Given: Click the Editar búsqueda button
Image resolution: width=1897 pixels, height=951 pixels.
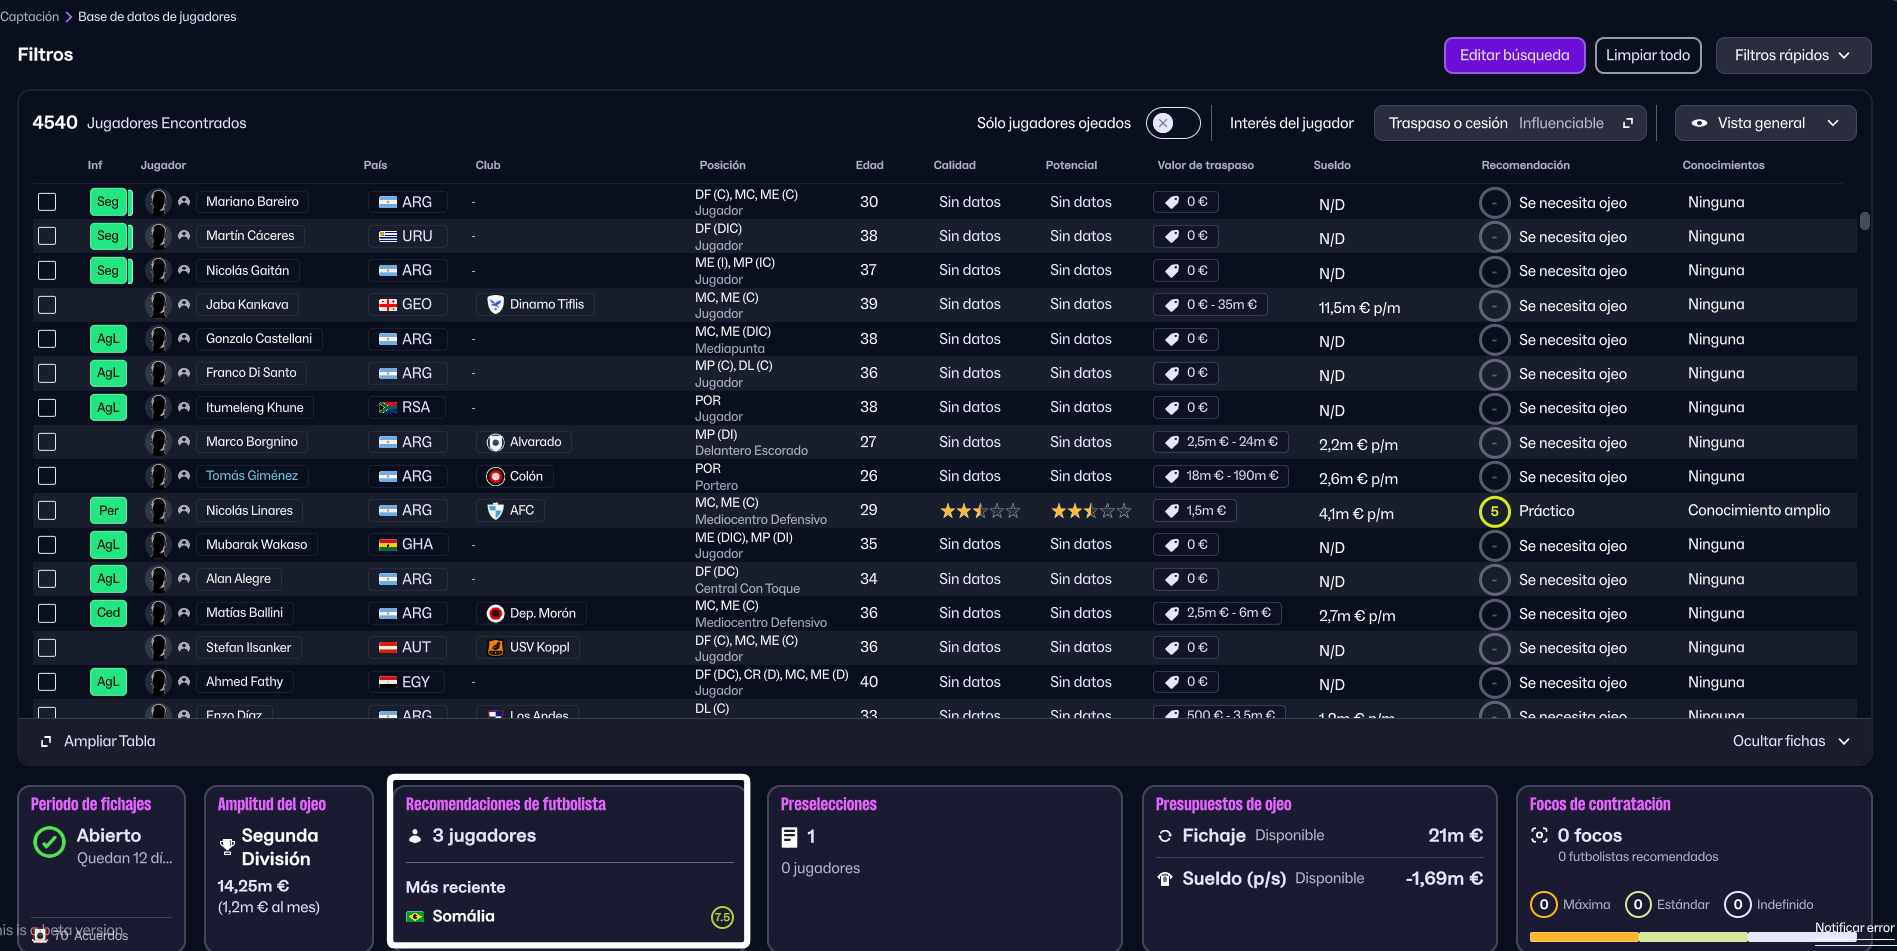Looking at the screenshot, I should coord(1514,55).
